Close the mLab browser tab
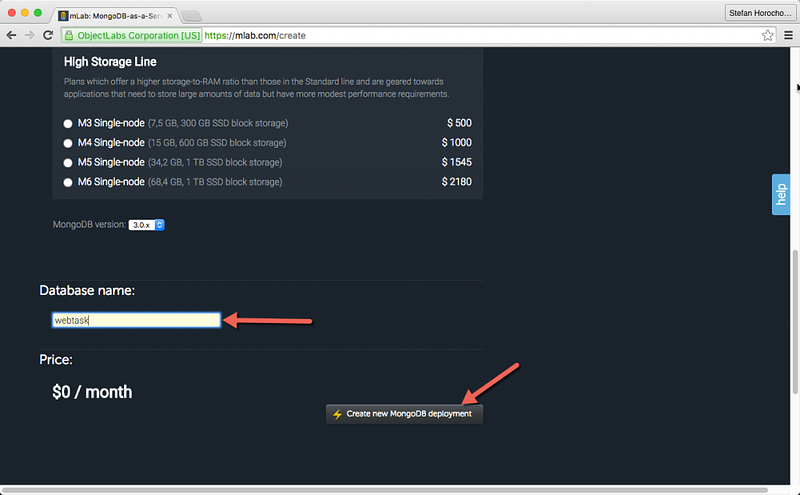The image size is (800, 495). [170, 16]
